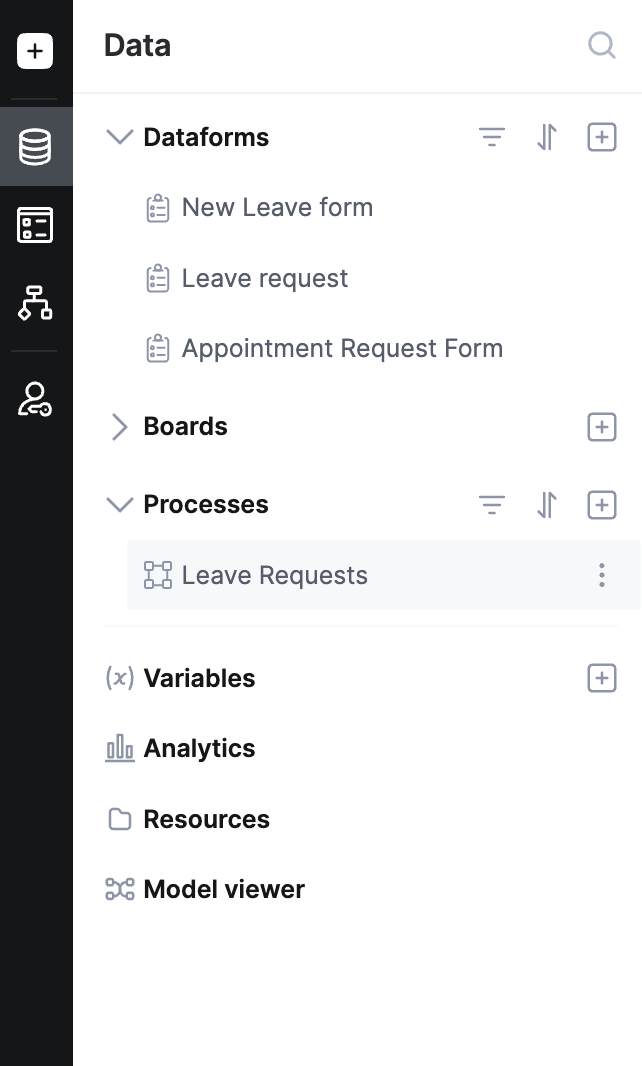Collapse the Processes section
This screenshot has width=642, height=1066.
[119, 505]
